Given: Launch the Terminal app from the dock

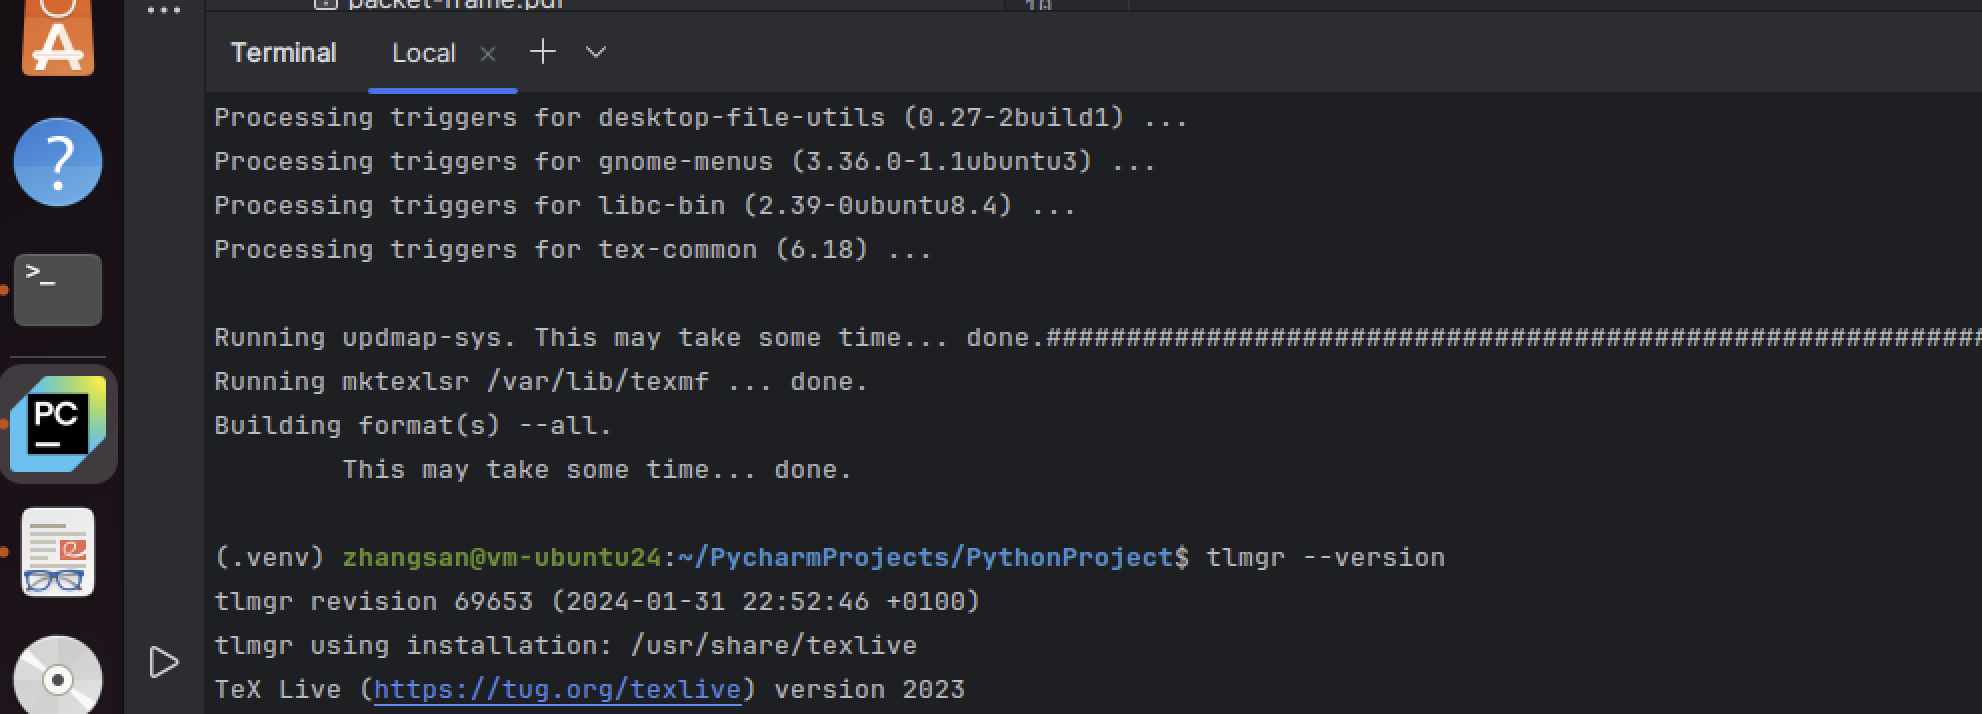Looking at the screenshot, I should (x=58, y=290).
